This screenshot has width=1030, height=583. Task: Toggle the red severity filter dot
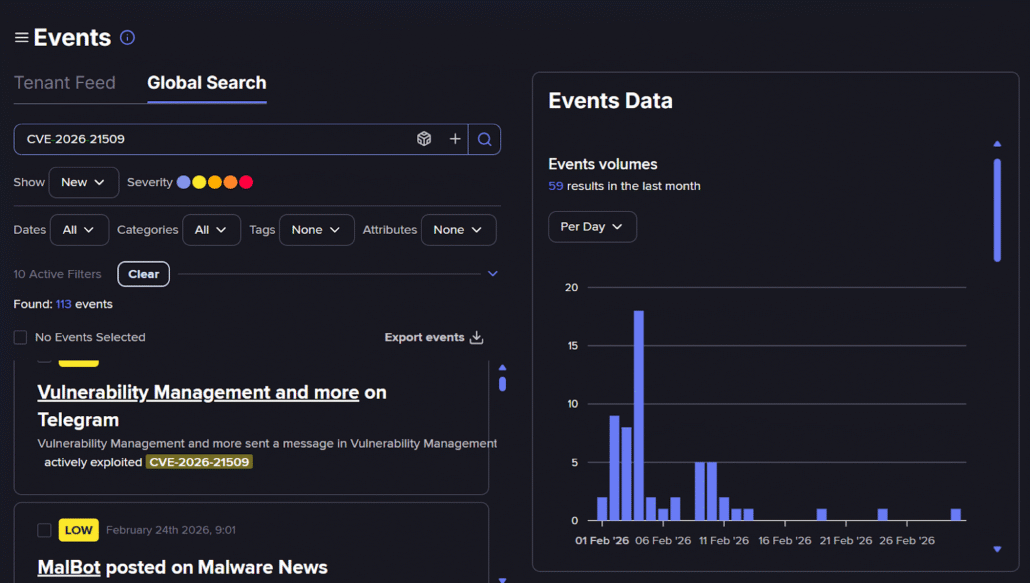pos(246,182)
